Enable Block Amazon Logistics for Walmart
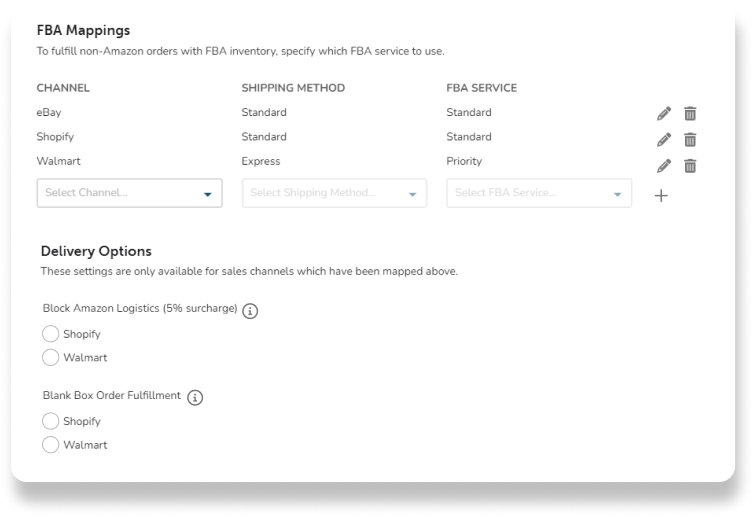Viewport: 755px width, 517px height. coord(50,357)
